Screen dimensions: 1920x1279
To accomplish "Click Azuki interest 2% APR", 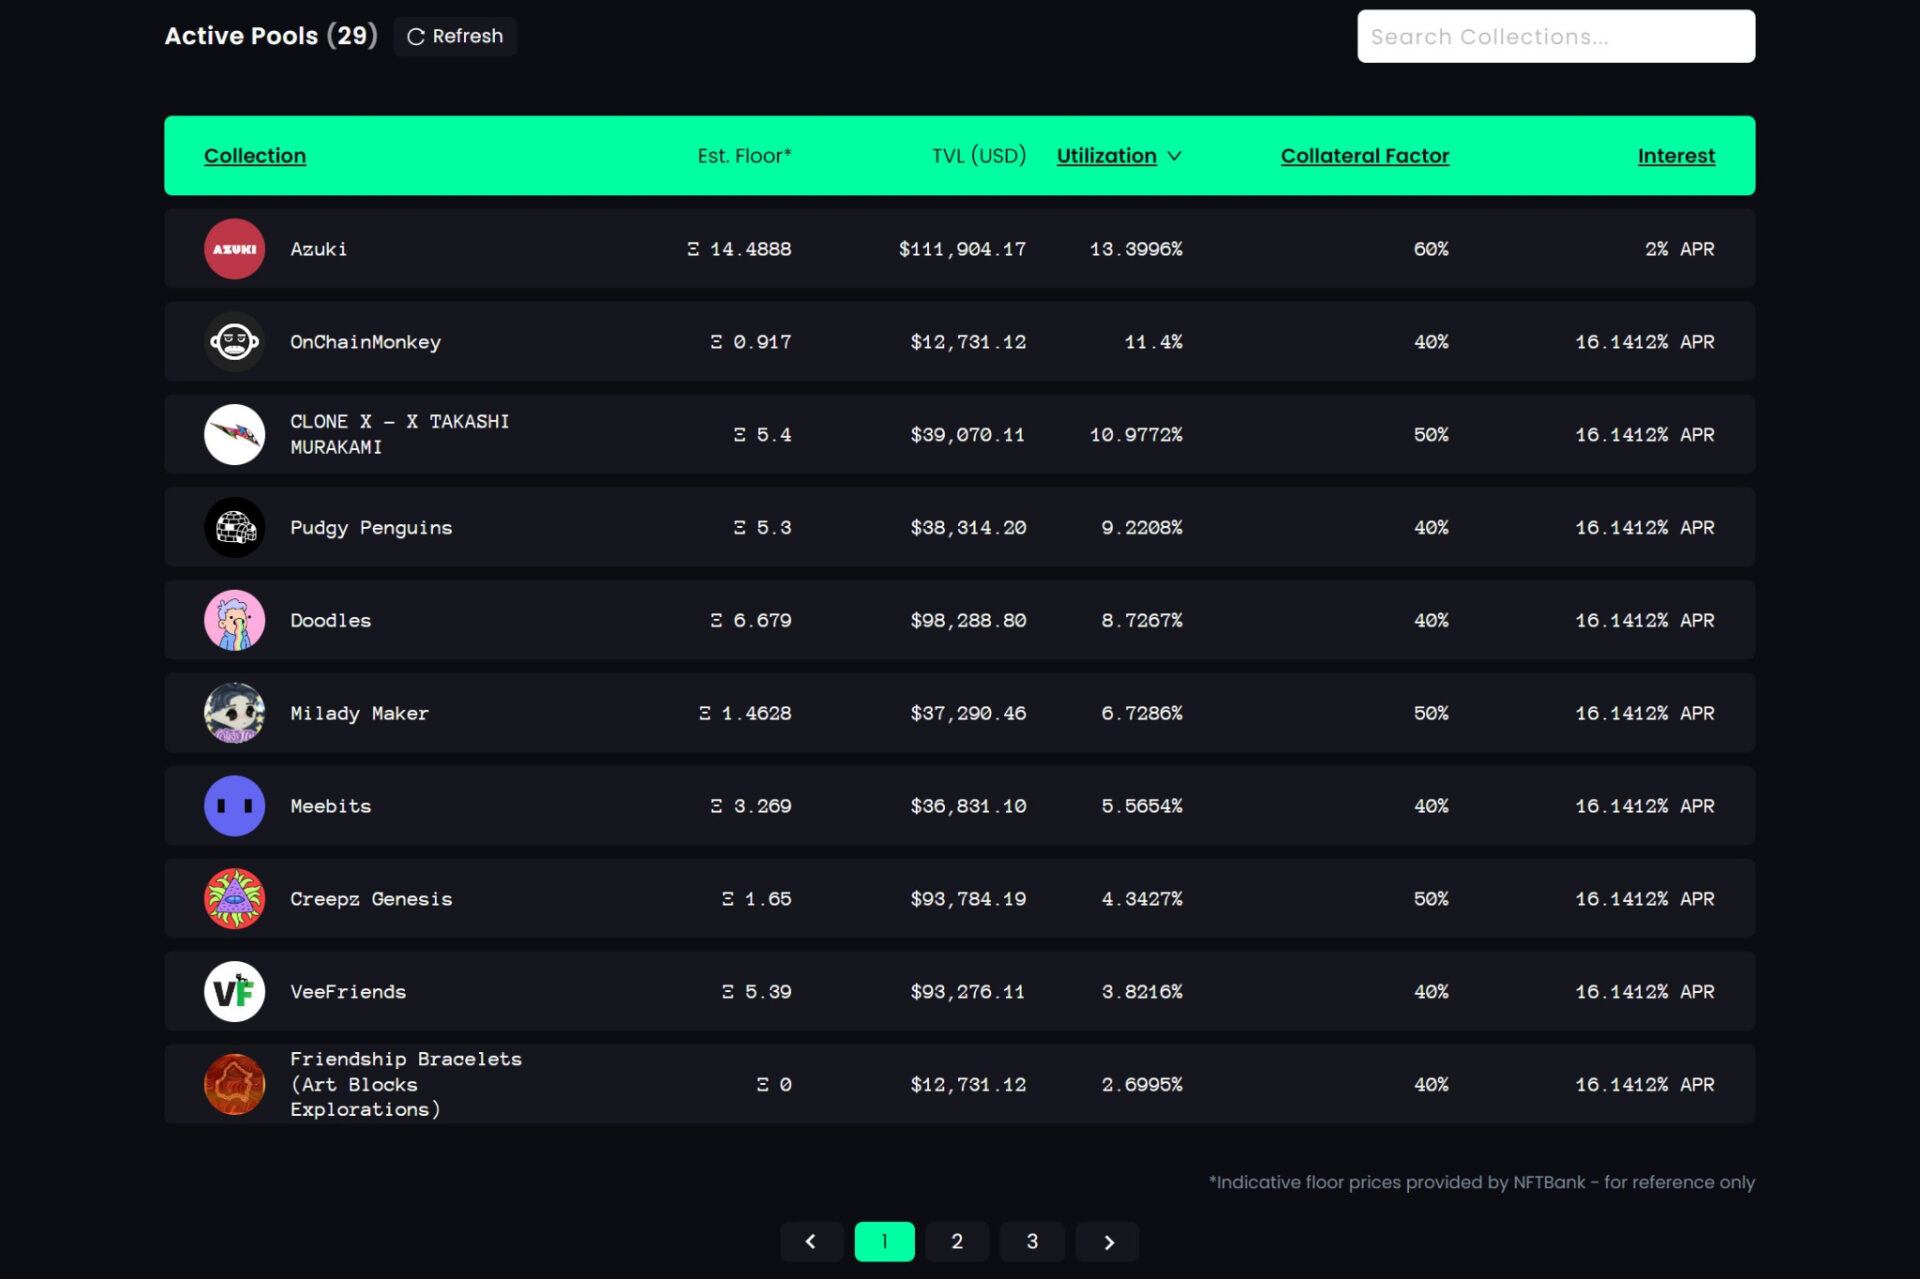I will 1680,249.
